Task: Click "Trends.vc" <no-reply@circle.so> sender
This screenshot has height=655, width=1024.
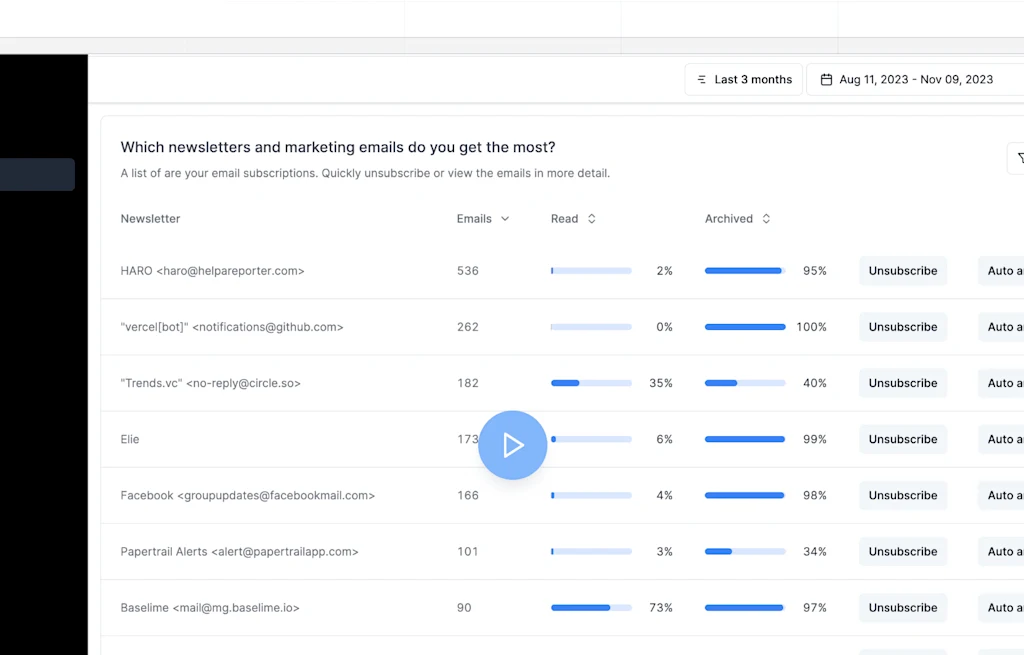Action: click(210, 383)
